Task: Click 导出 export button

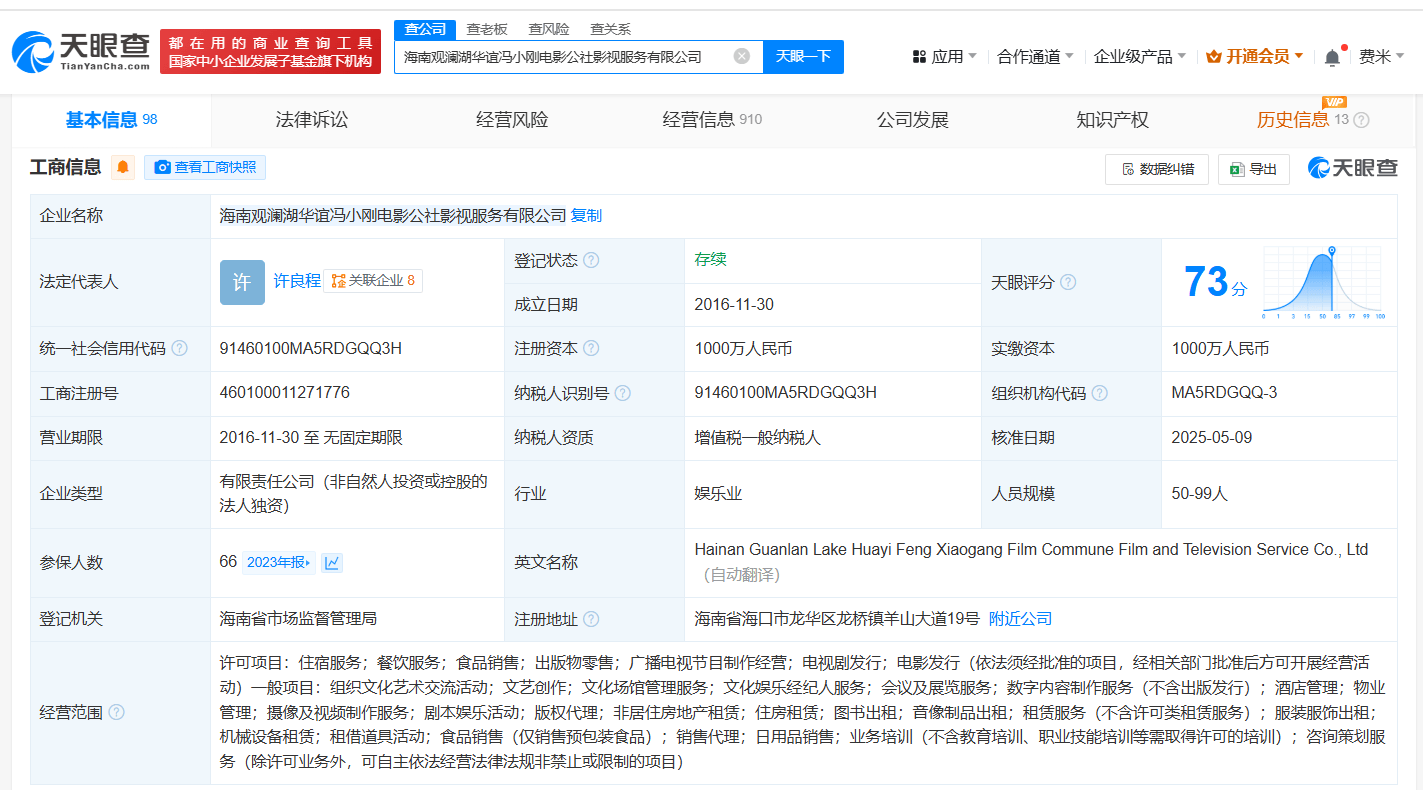Action: pyautogui.click(x=1253, y=169)
